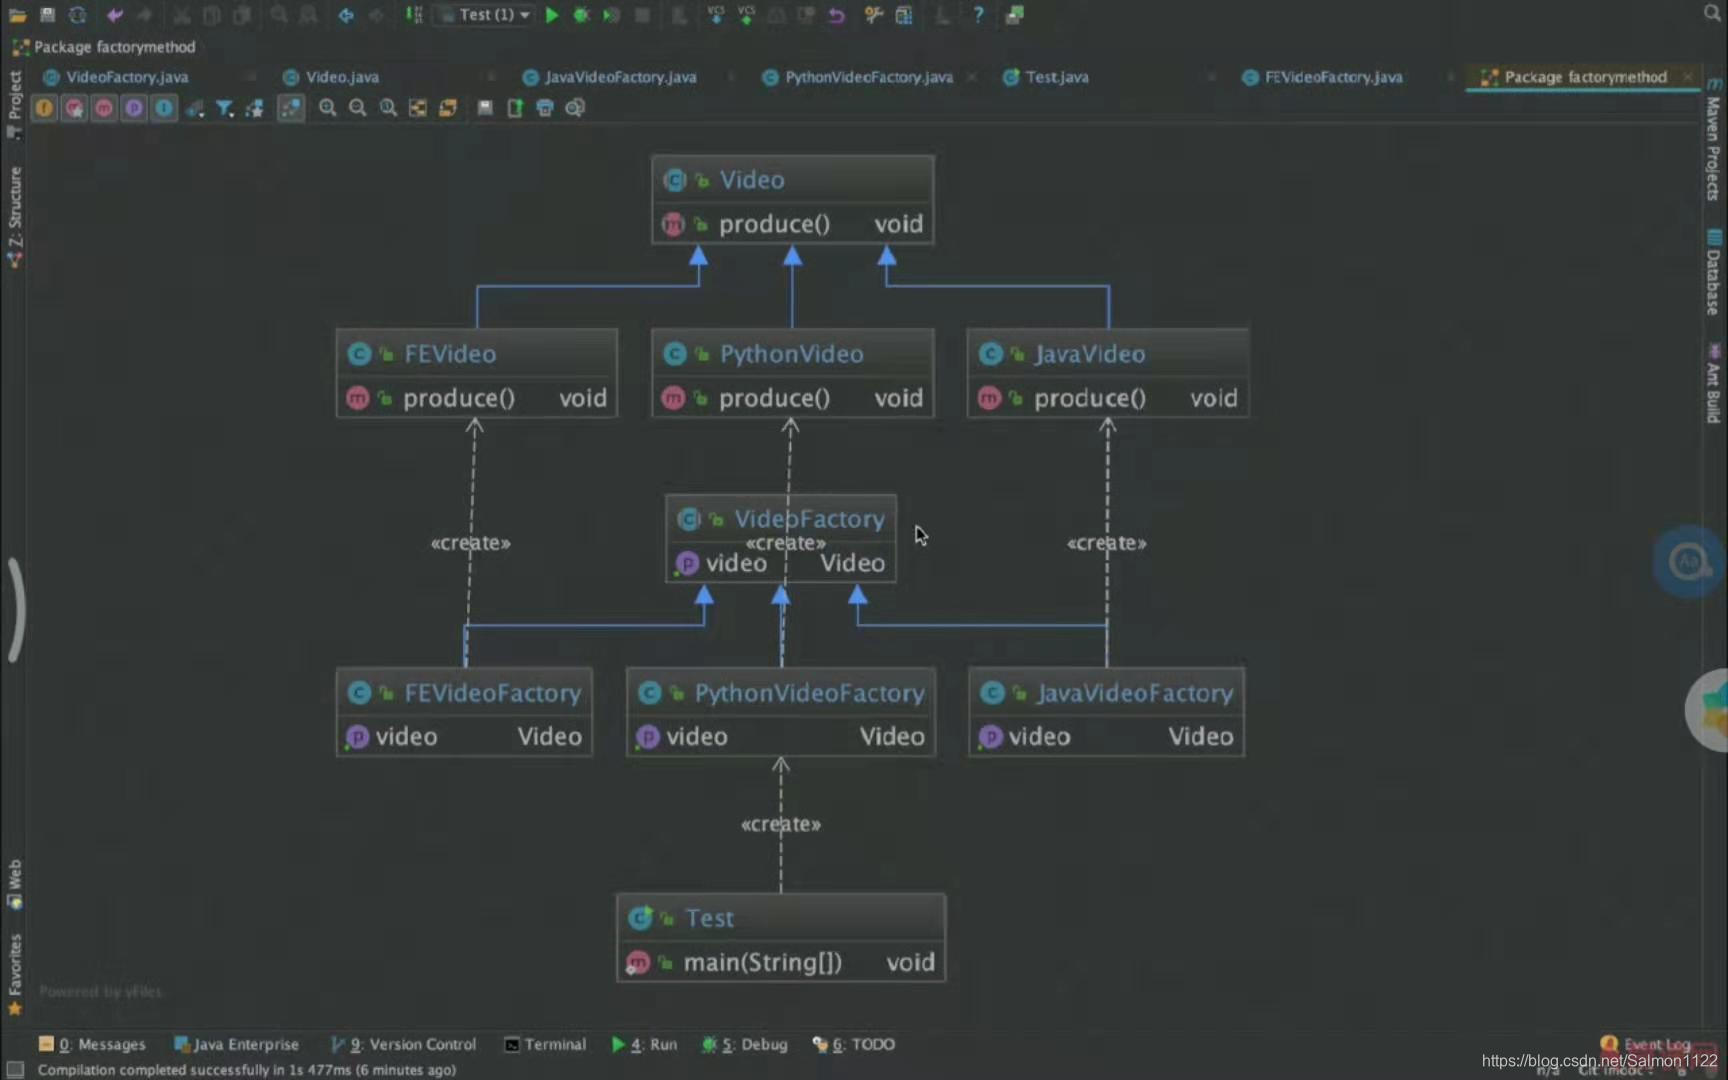Click the VCS Update Project icon
Viewport: 1728px width, 1080px height.
coord(716,15)
